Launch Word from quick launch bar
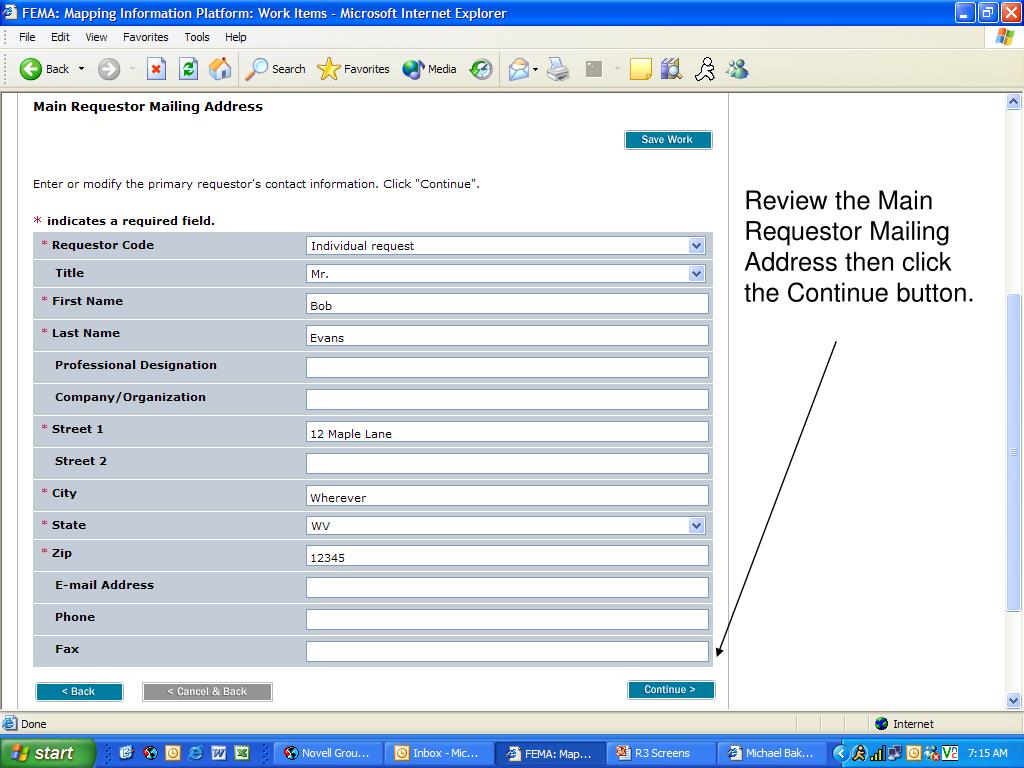 point(218,753)
